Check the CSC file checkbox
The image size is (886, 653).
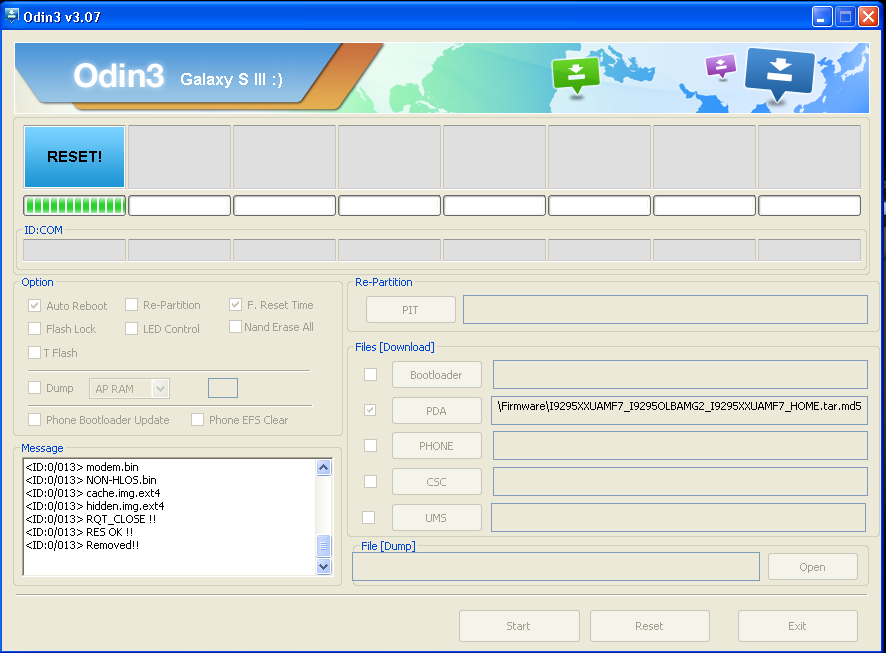(370, 481)
